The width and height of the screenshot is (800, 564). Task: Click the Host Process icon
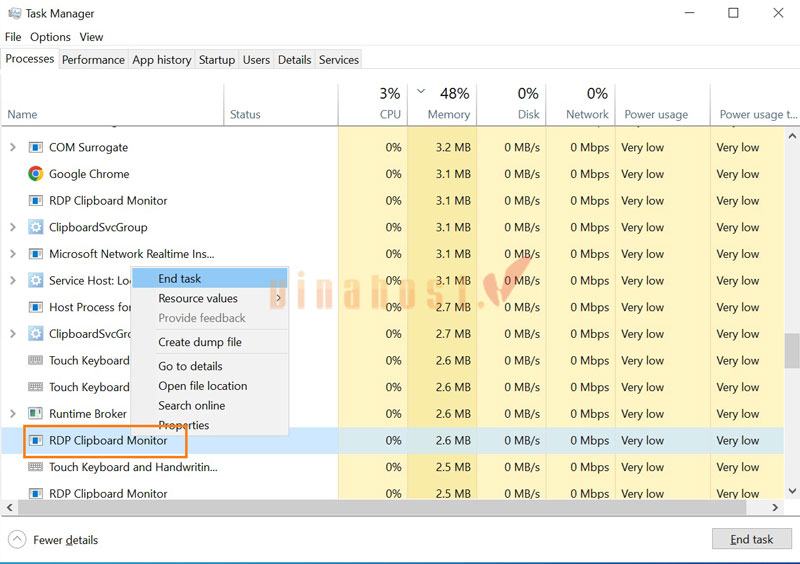(35, 307)
